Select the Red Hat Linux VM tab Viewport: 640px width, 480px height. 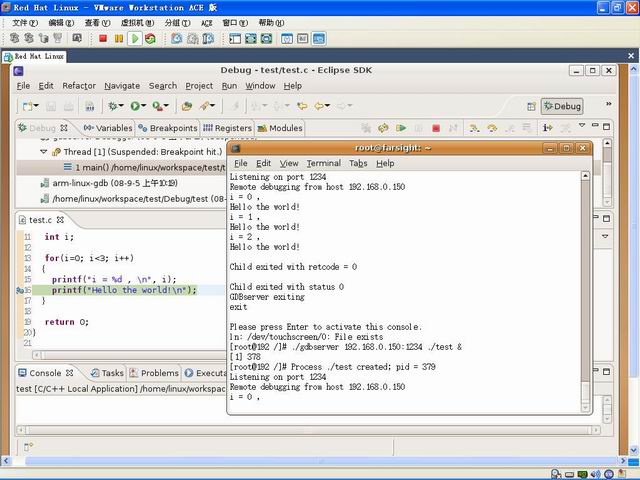[34, 56]
